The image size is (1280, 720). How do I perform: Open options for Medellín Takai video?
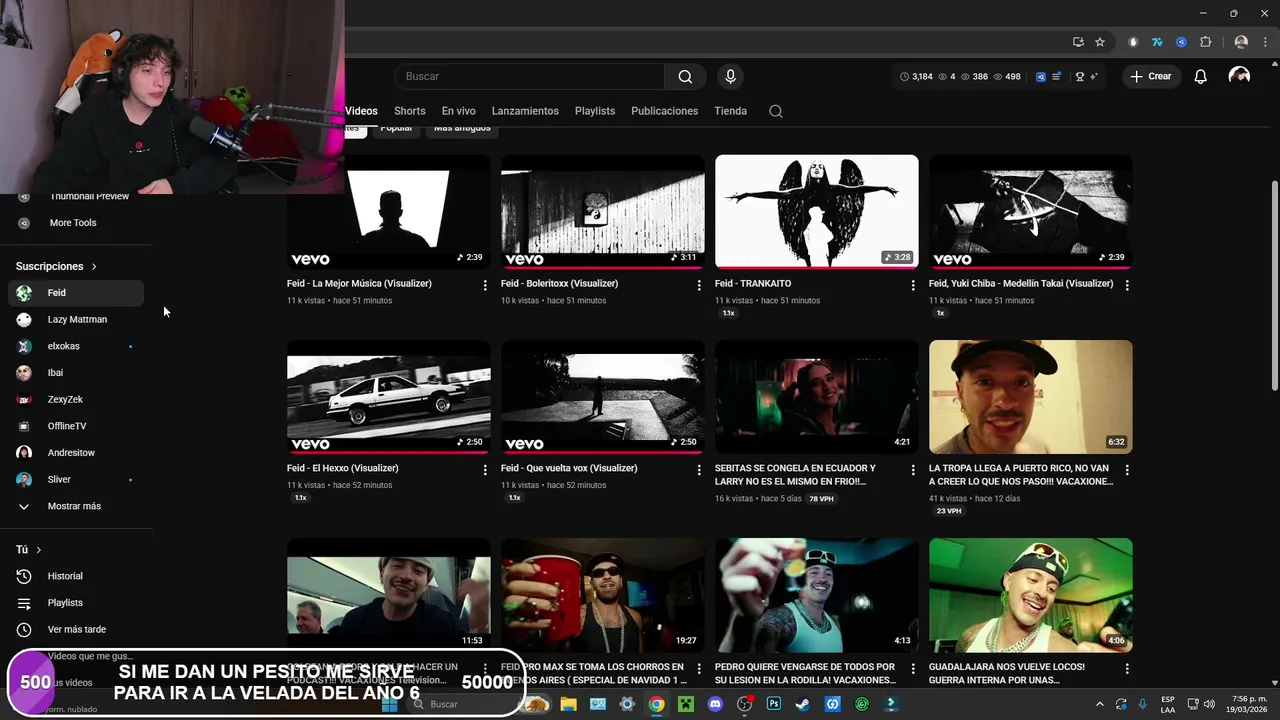[x=1127, y=285]
